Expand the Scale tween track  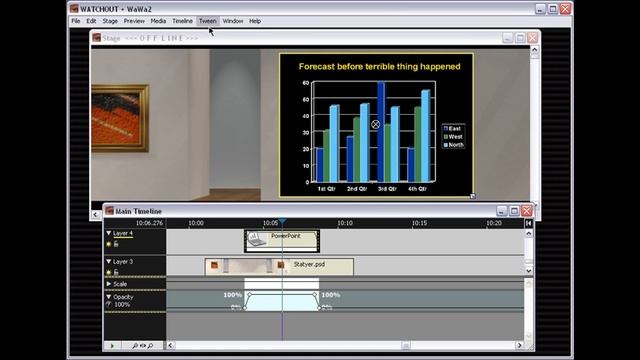pyautogui.click(x=109, y=284)
